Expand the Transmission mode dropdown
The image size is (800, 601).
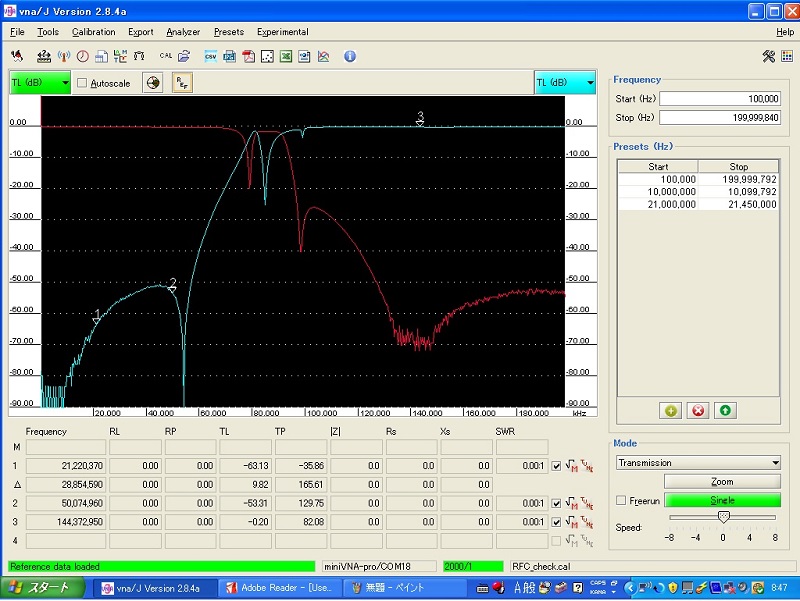pyautogui.click(x=698, y=463)
